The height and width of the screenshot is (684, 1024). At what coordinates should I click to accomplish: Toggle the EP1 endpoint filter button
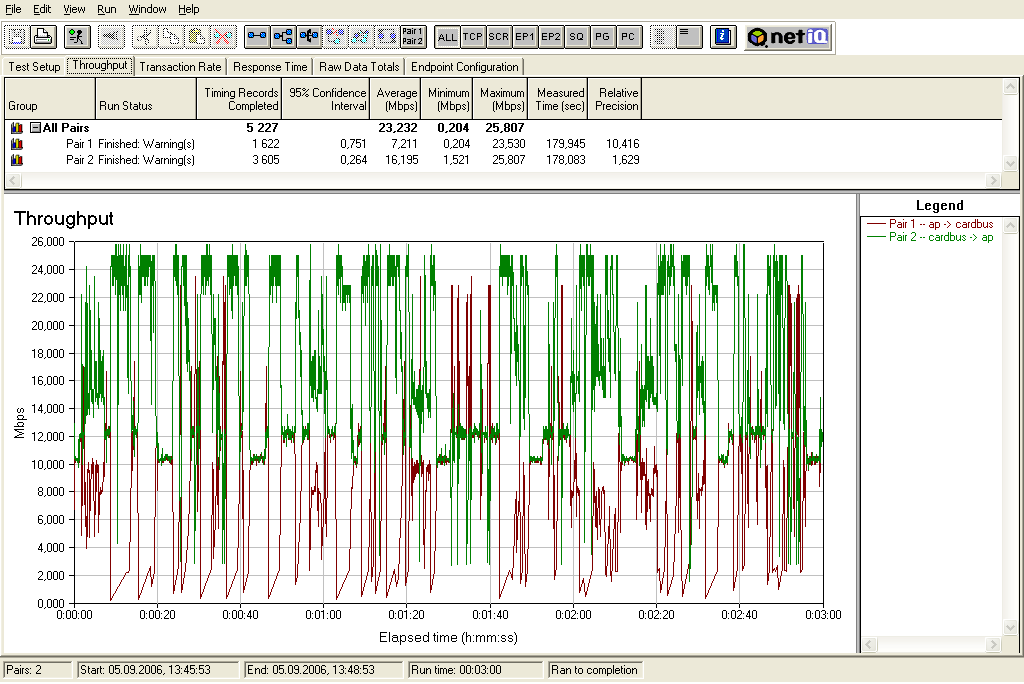(x=525, y=37)
